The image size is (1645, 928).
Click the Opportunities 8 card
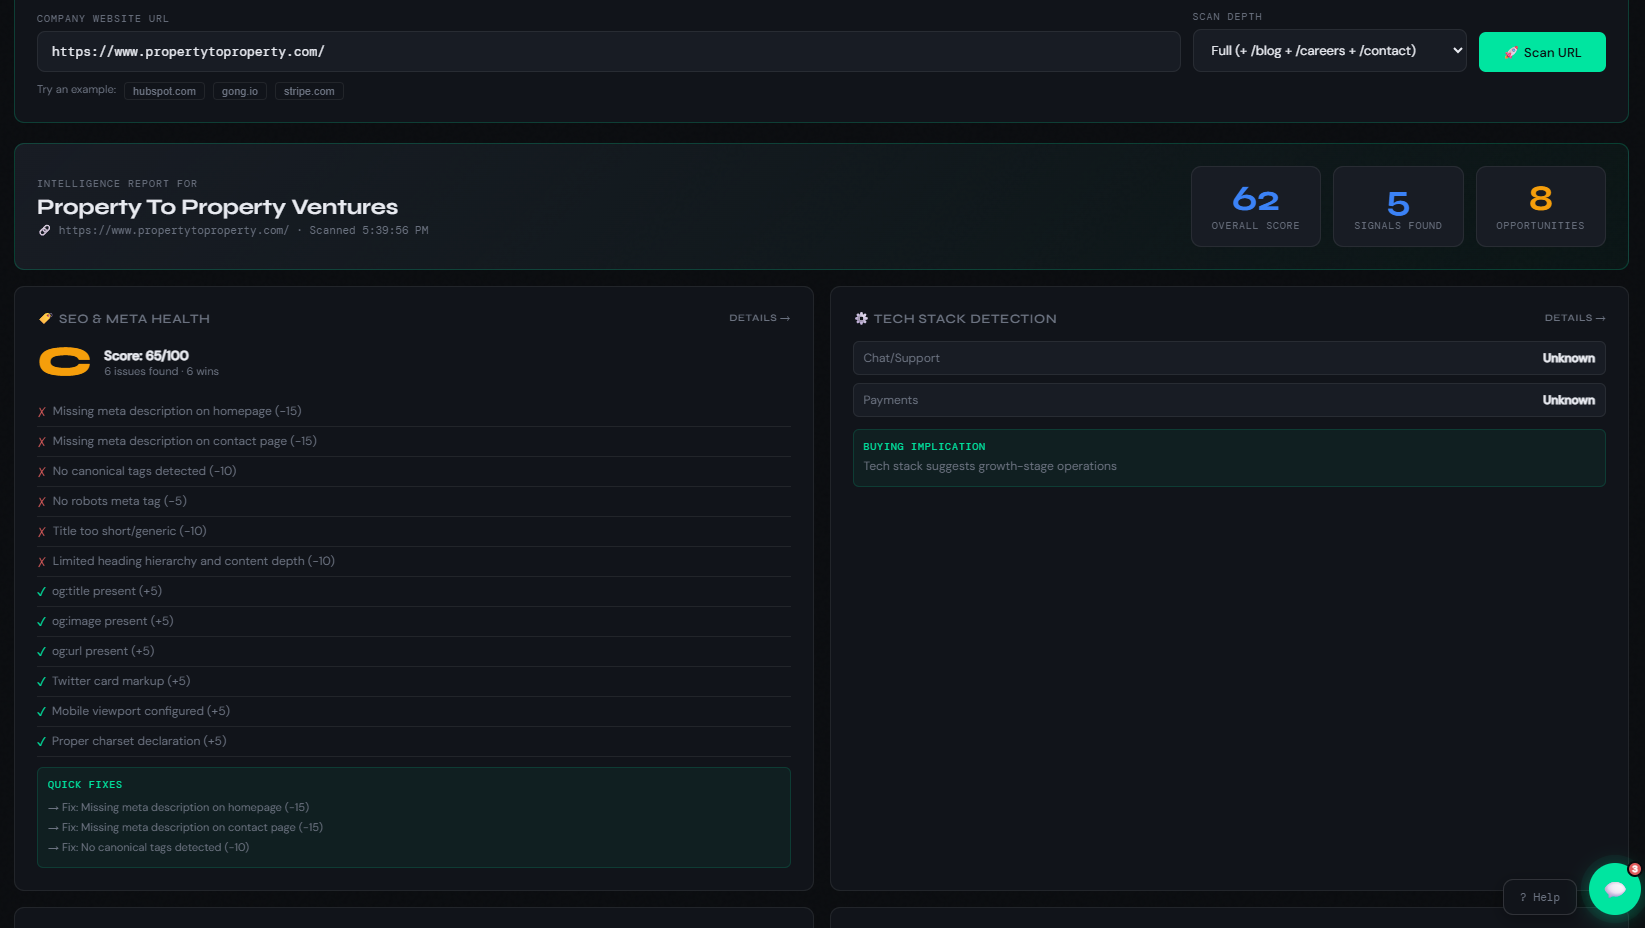tap(1540, 206)
